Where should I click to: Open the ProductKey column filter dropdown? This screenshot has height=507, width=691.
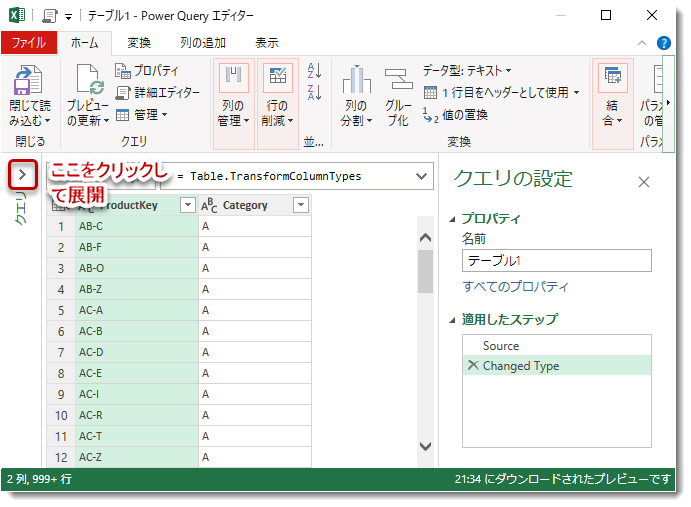188,205
